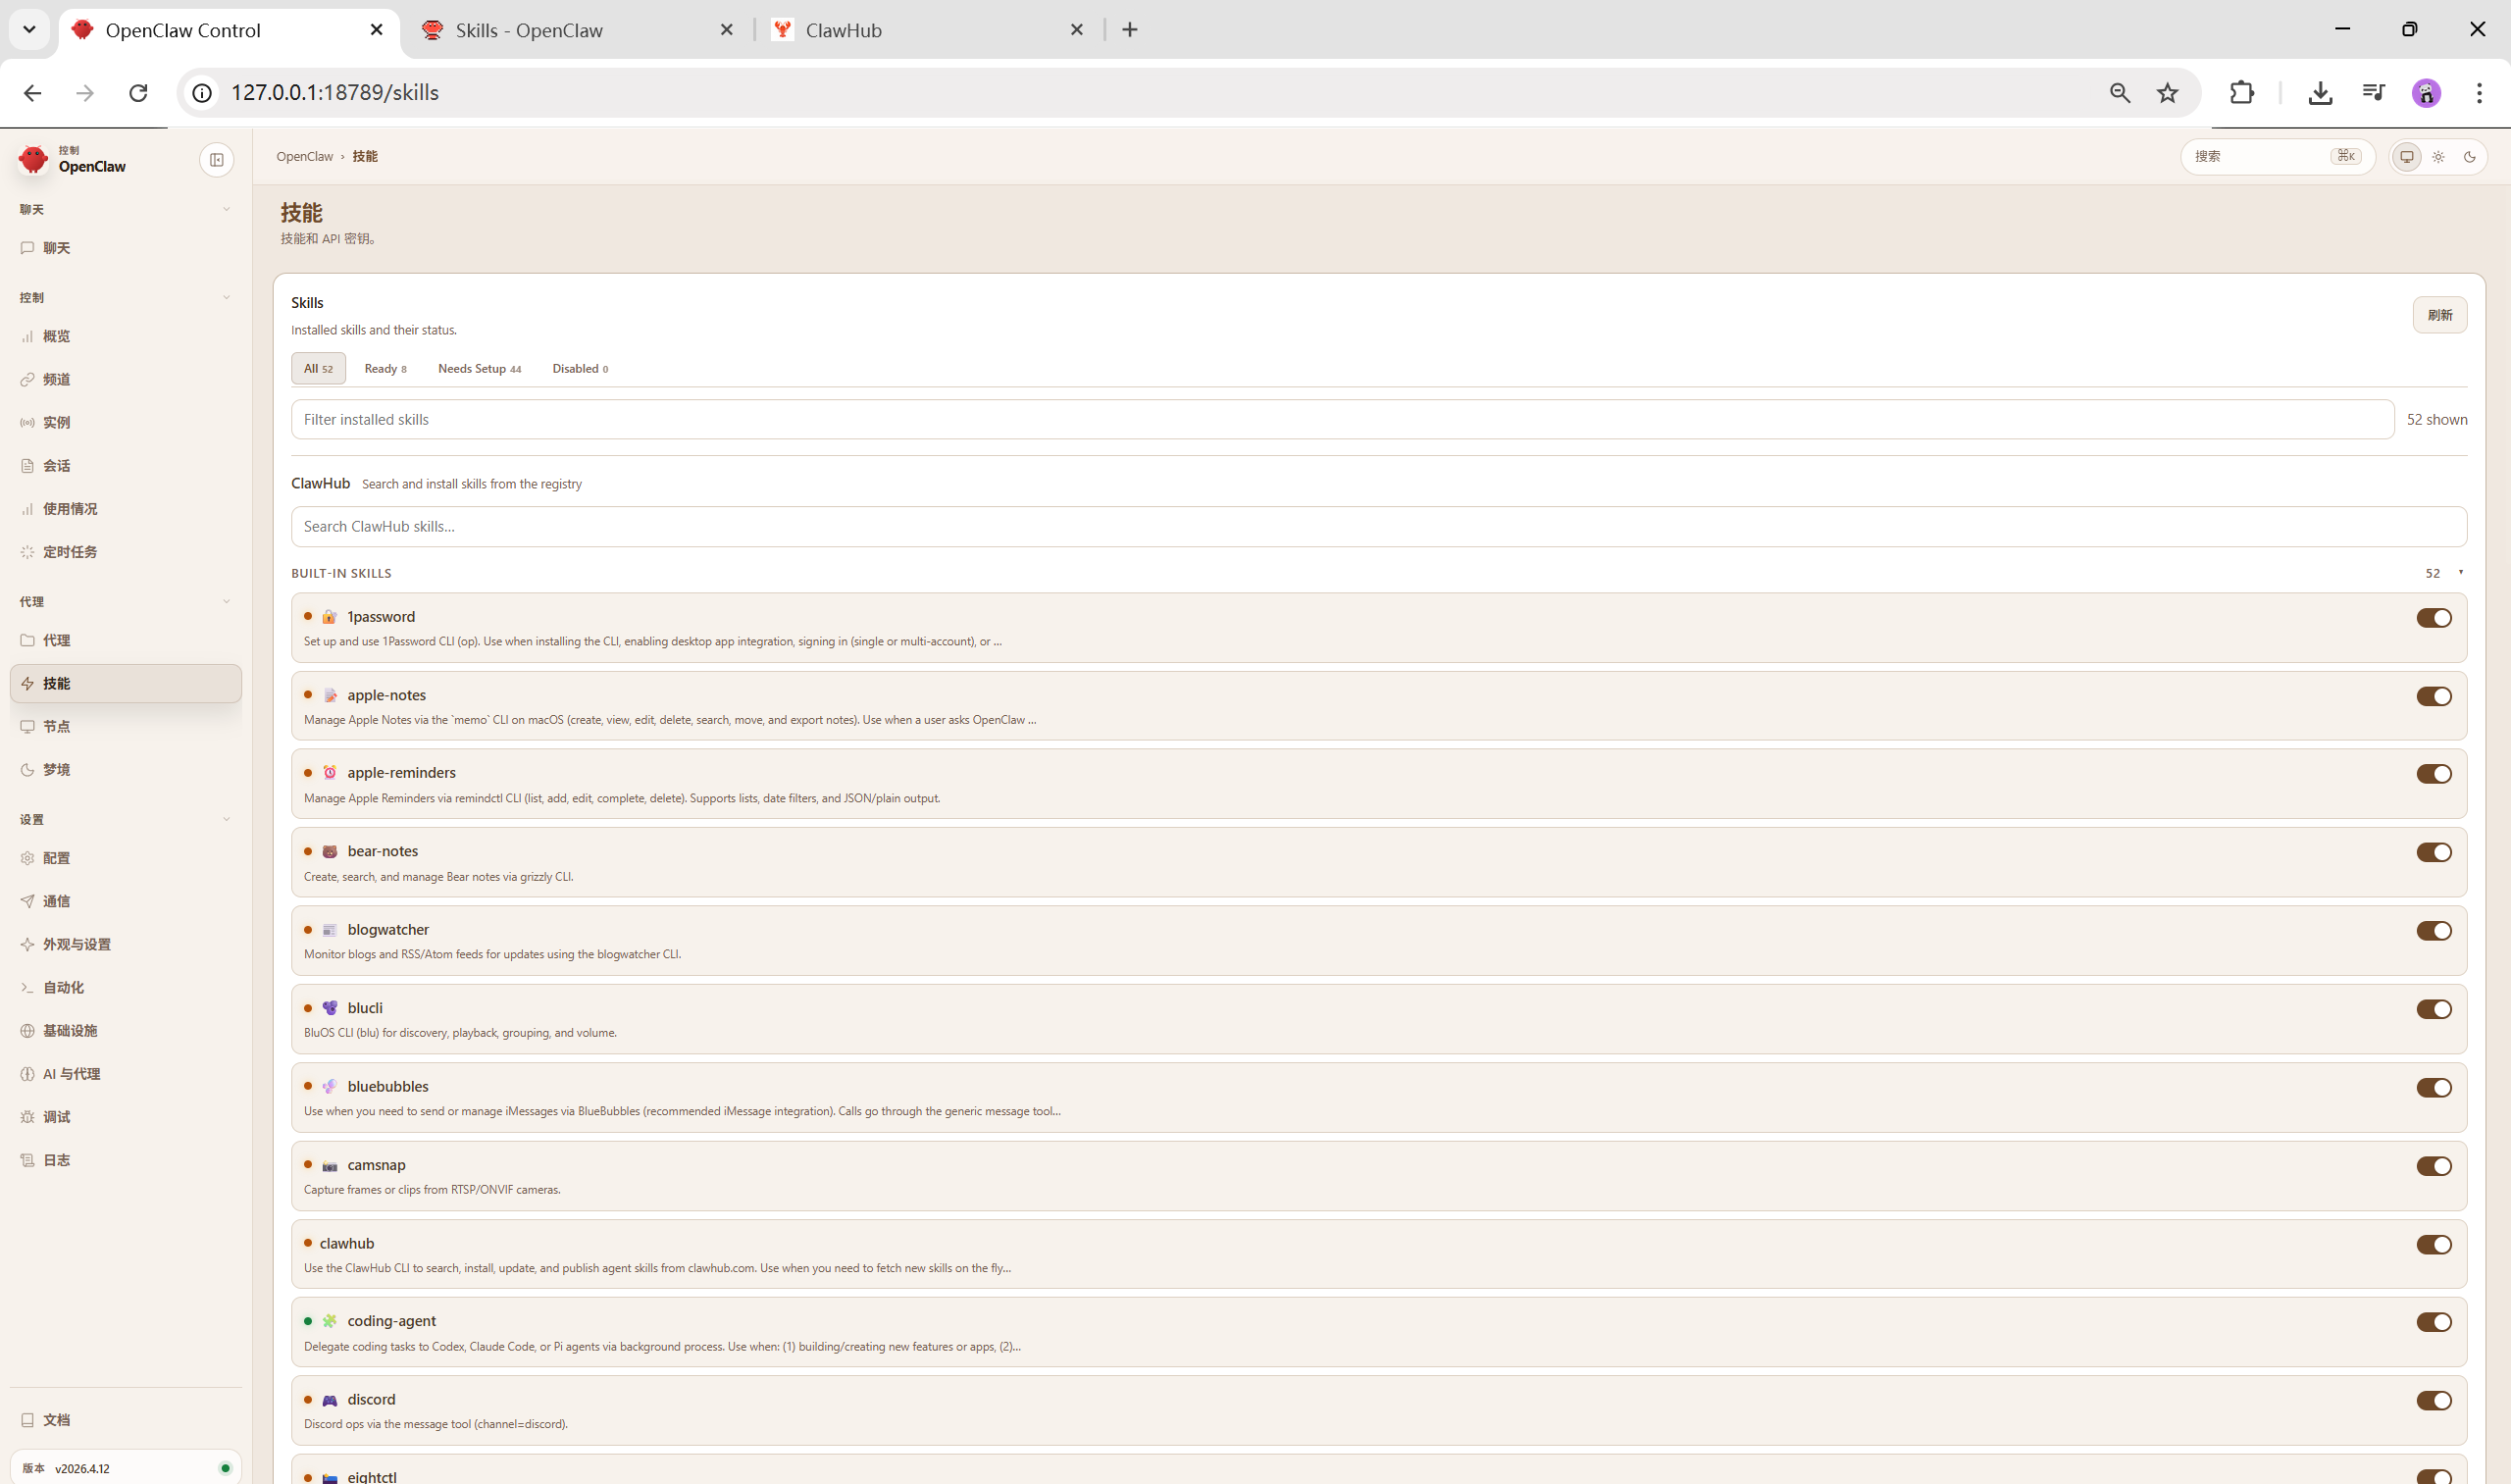
Task: Disable the 1password skill toggle
Action: tap(2432, 618)
